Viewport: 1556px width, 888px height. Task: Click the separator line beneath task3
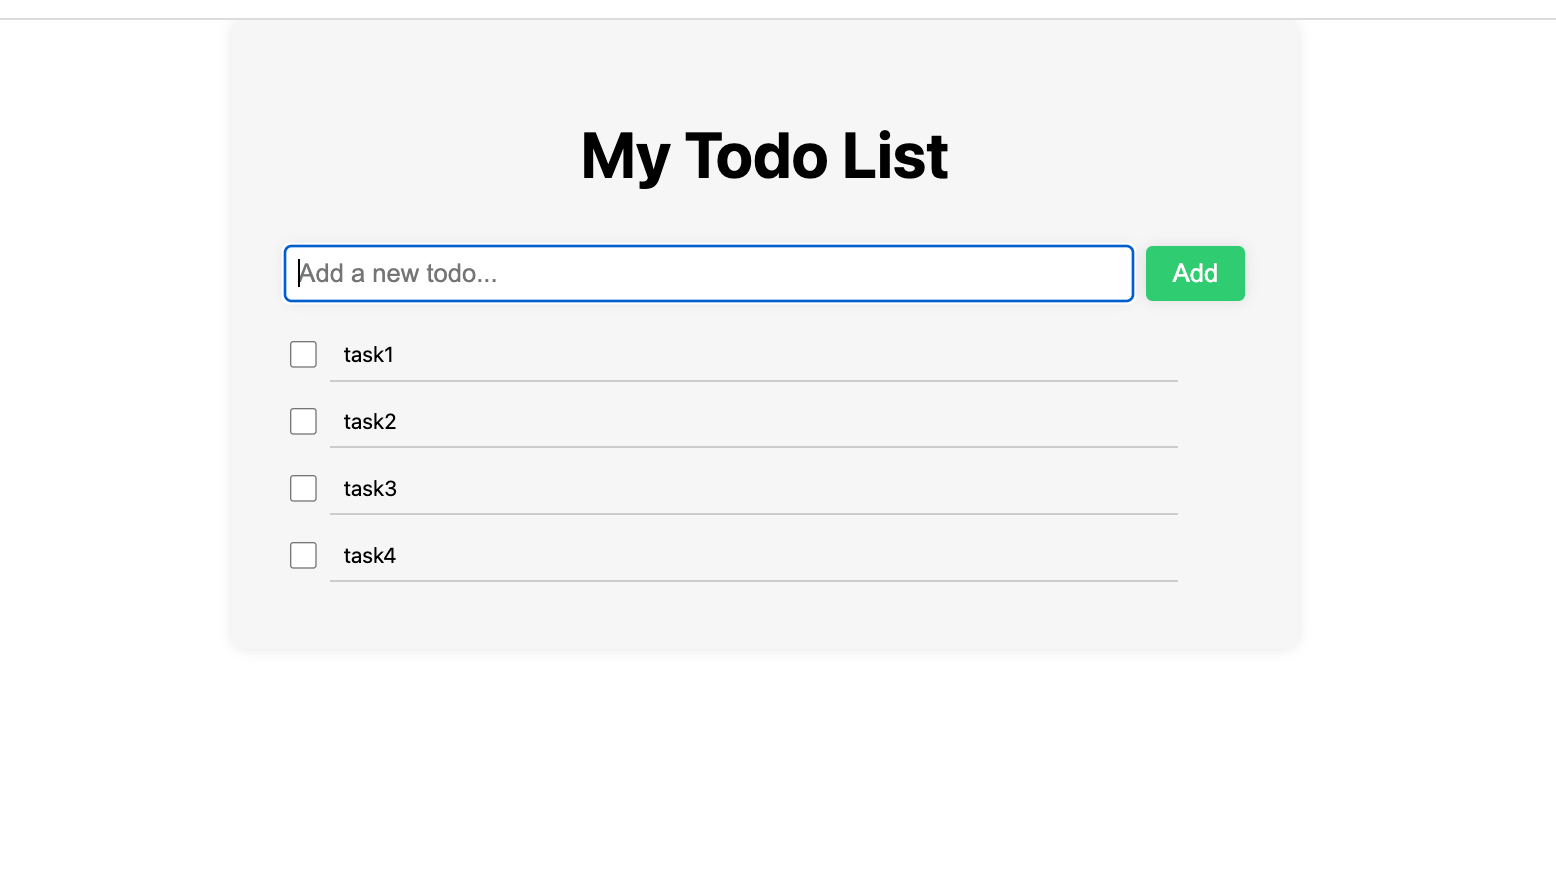click(x=754, y=514)
